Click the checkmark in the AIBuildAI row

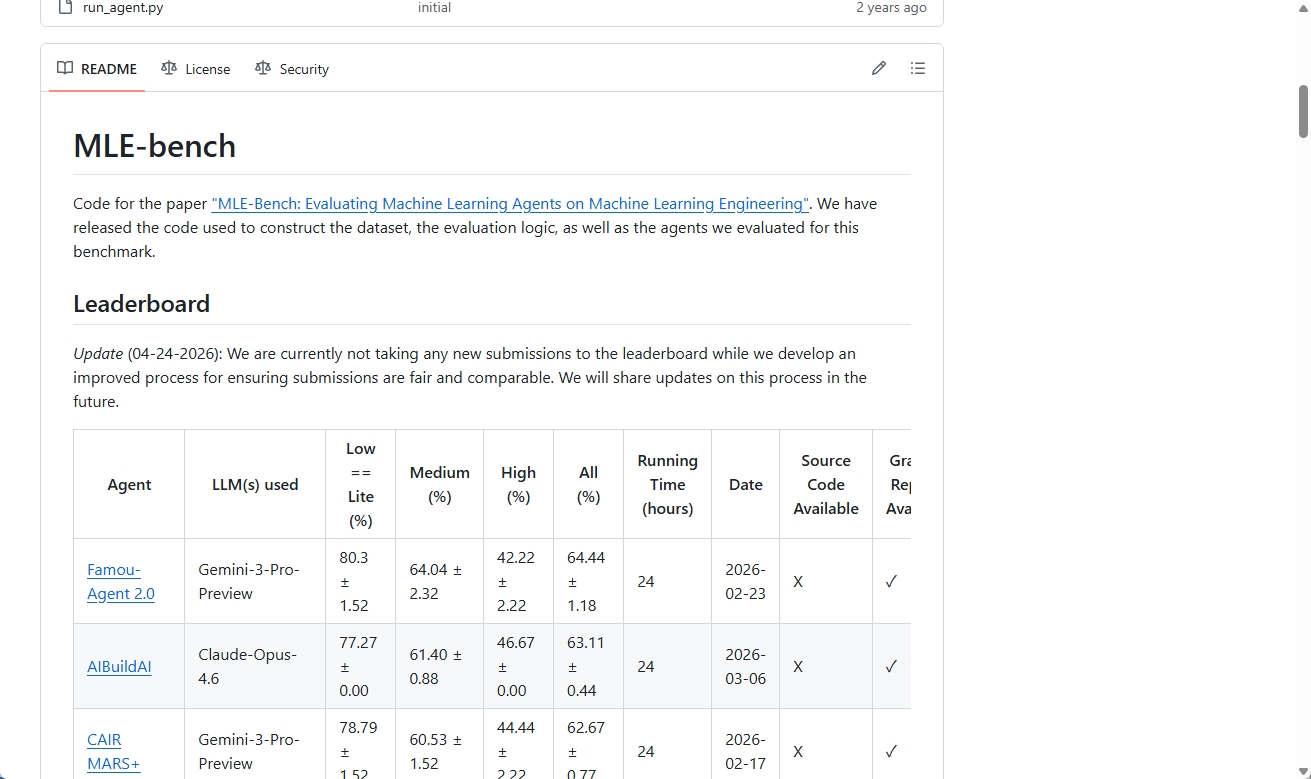pos(891,667)
